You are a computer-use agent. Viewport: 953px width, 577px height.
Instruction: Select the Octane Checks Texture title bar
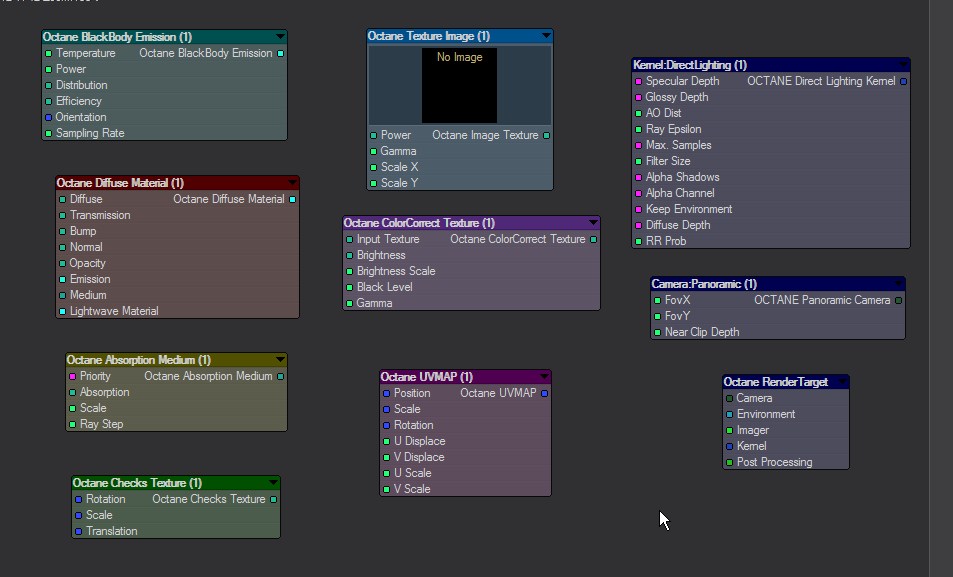(x=176, y=482)
